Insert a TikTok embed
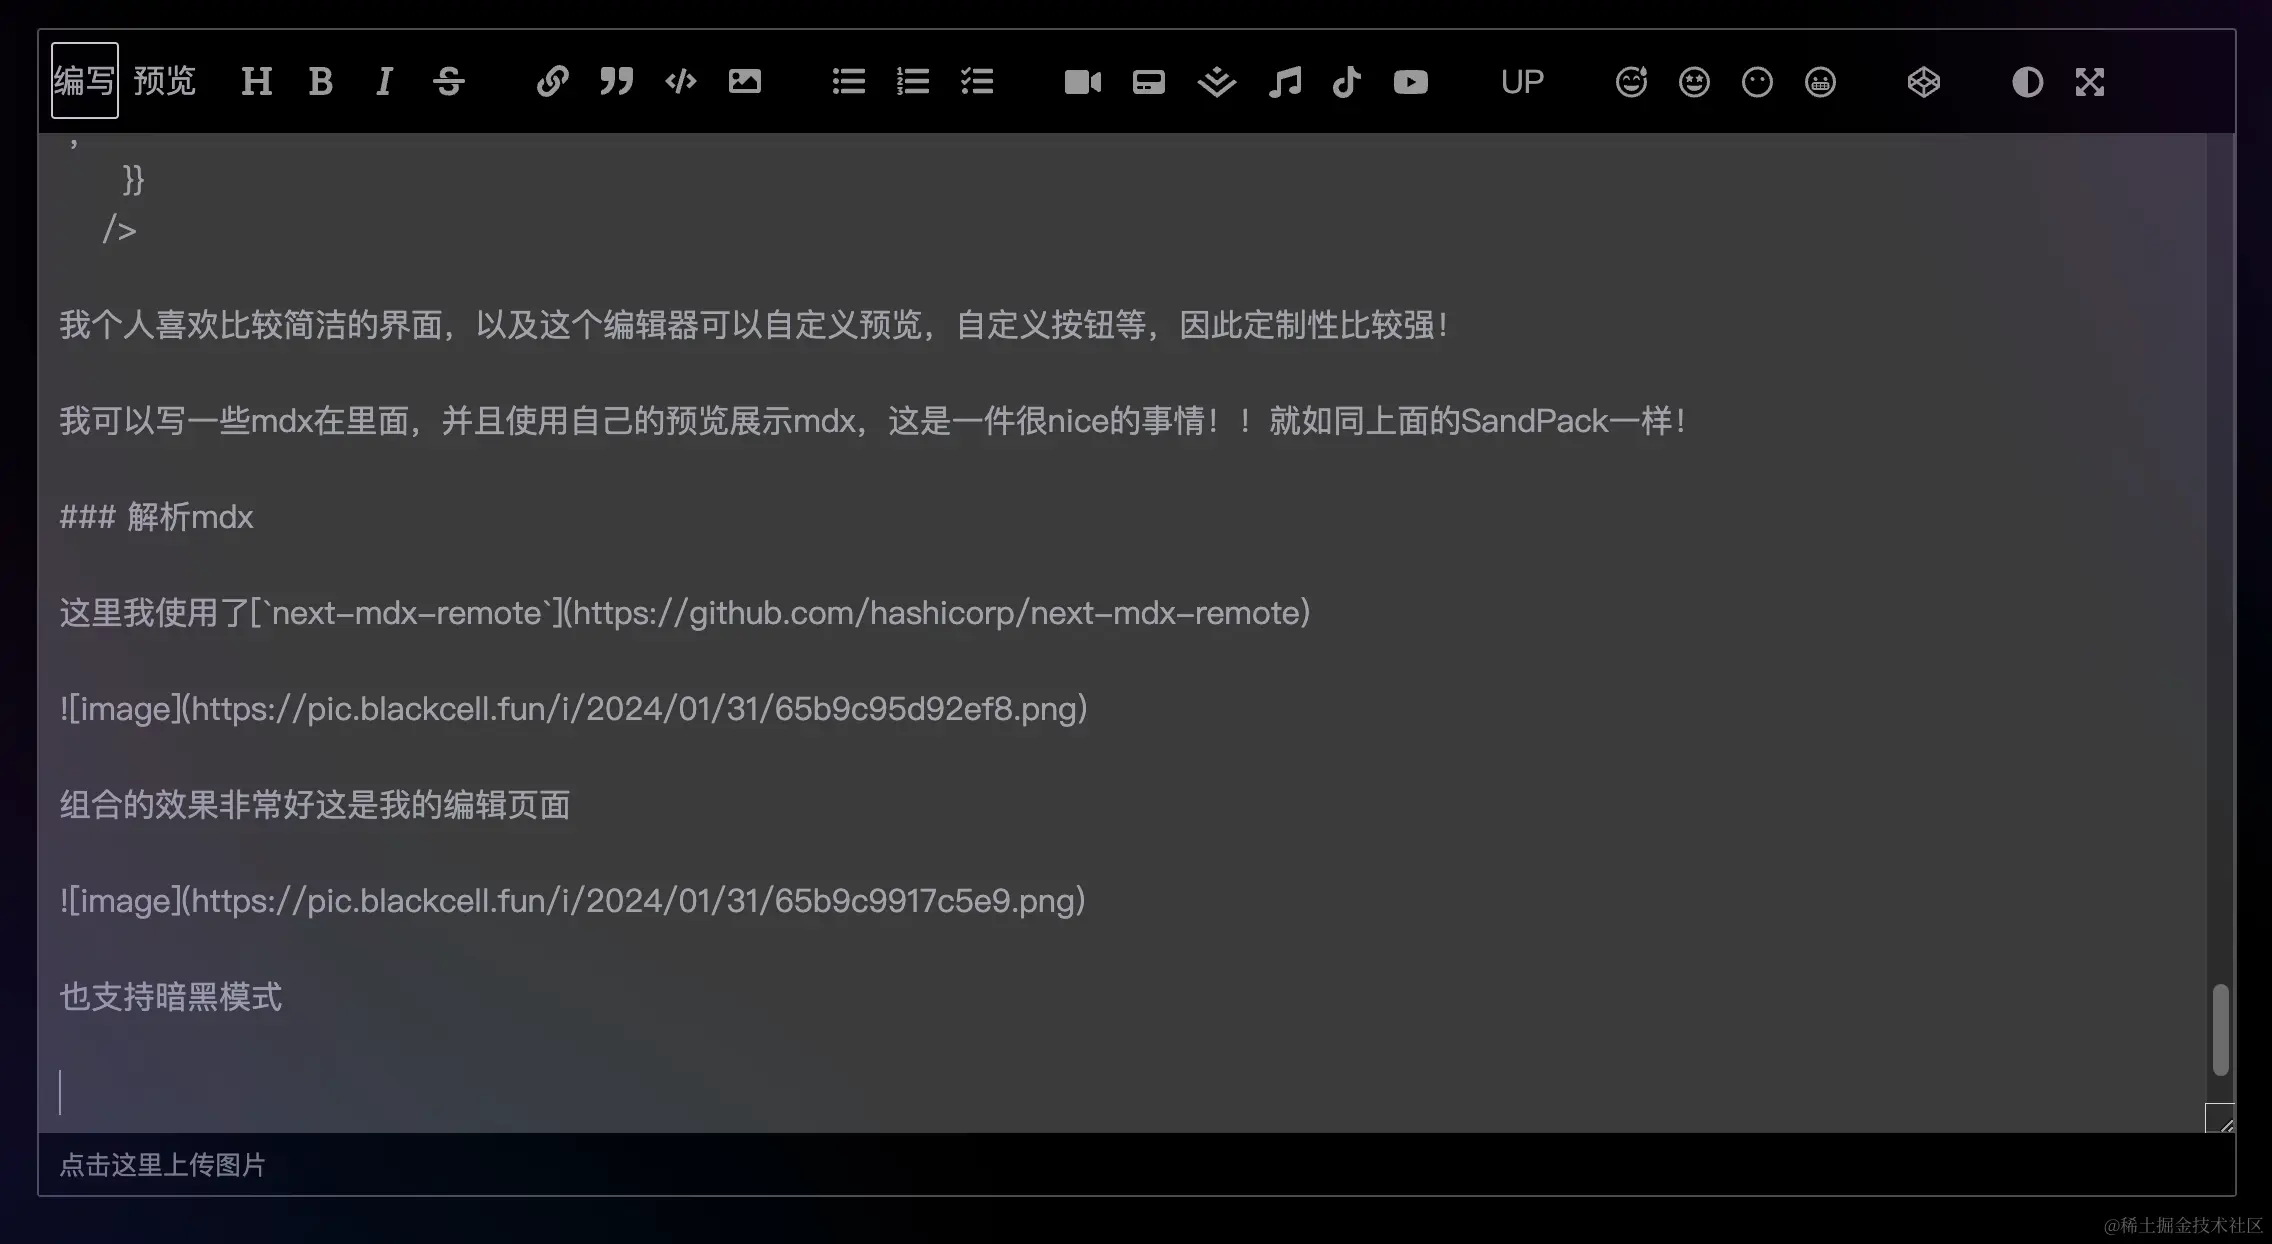This screenshot has width=2272, height=1244. tap(1346, 81)
